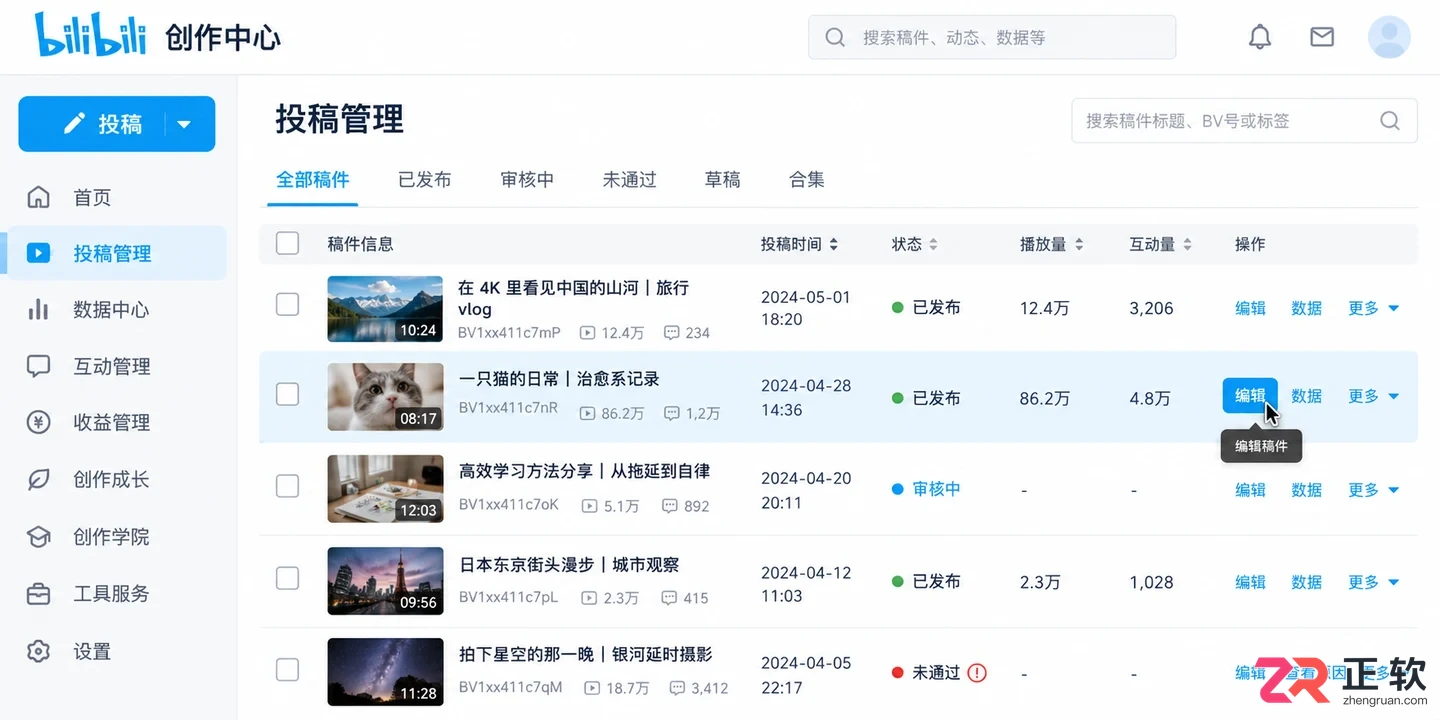This screenshot has width=1440, height=720.
Task: Click the 创作学院 graduation cap icon
Action: [38, 537]
